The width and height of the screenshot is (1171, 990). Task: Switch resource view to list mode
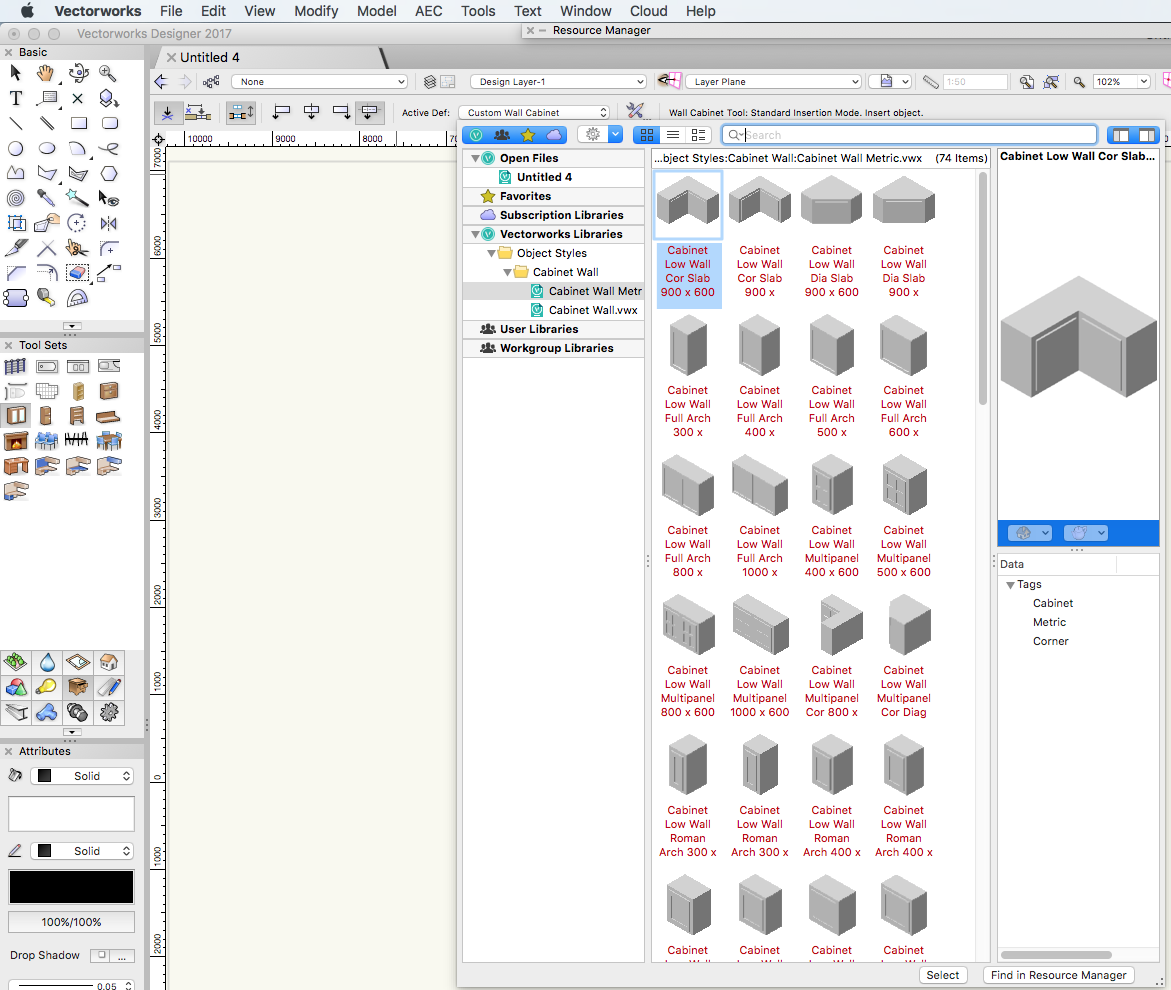672,134
